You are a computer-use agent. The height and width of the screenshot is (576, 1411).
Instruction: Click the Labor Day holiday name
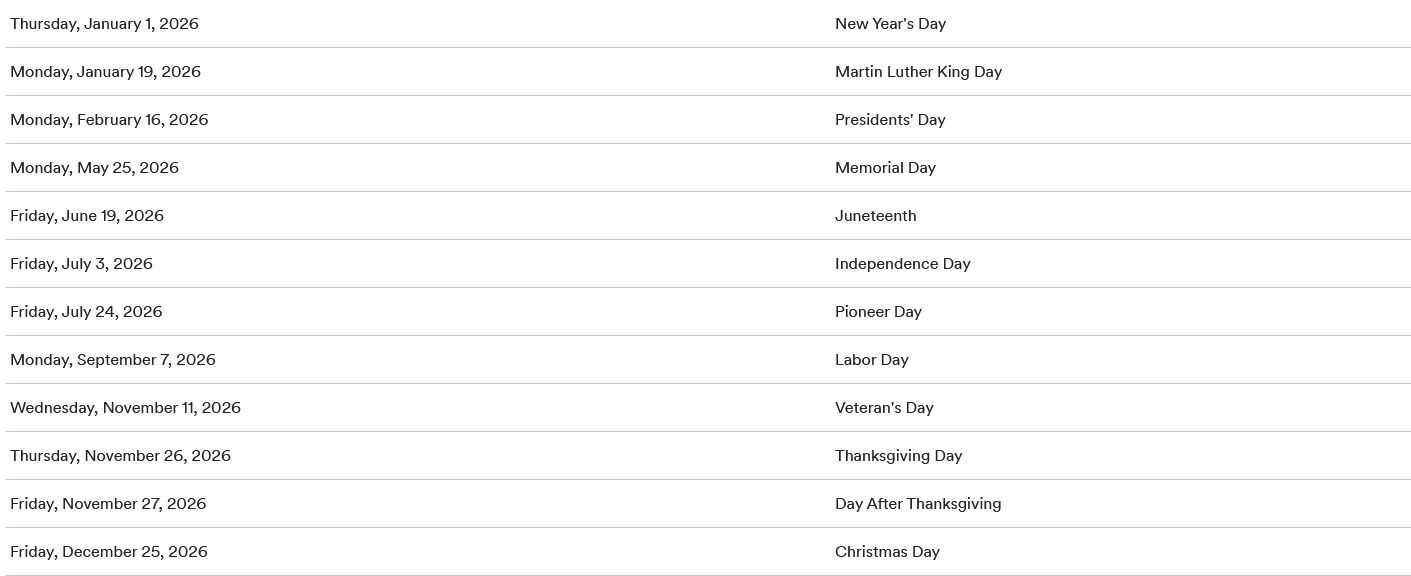pyautogui.click(x=871, y=360)
